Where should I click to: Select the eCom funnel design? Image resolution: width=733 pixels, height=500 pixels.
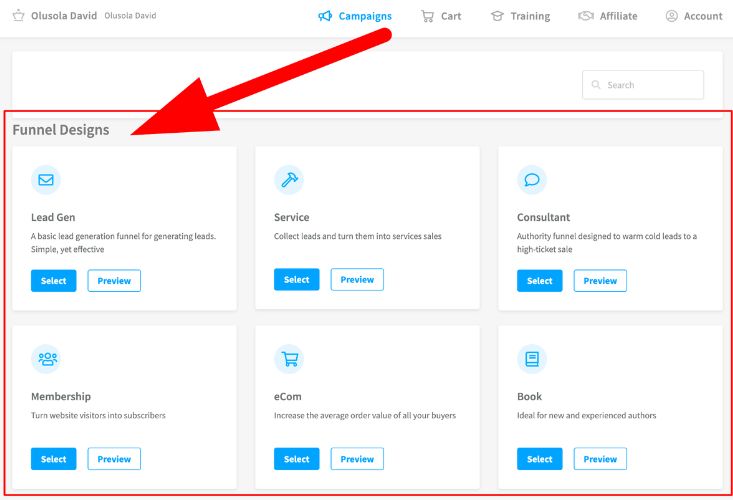tap(297, 459)
